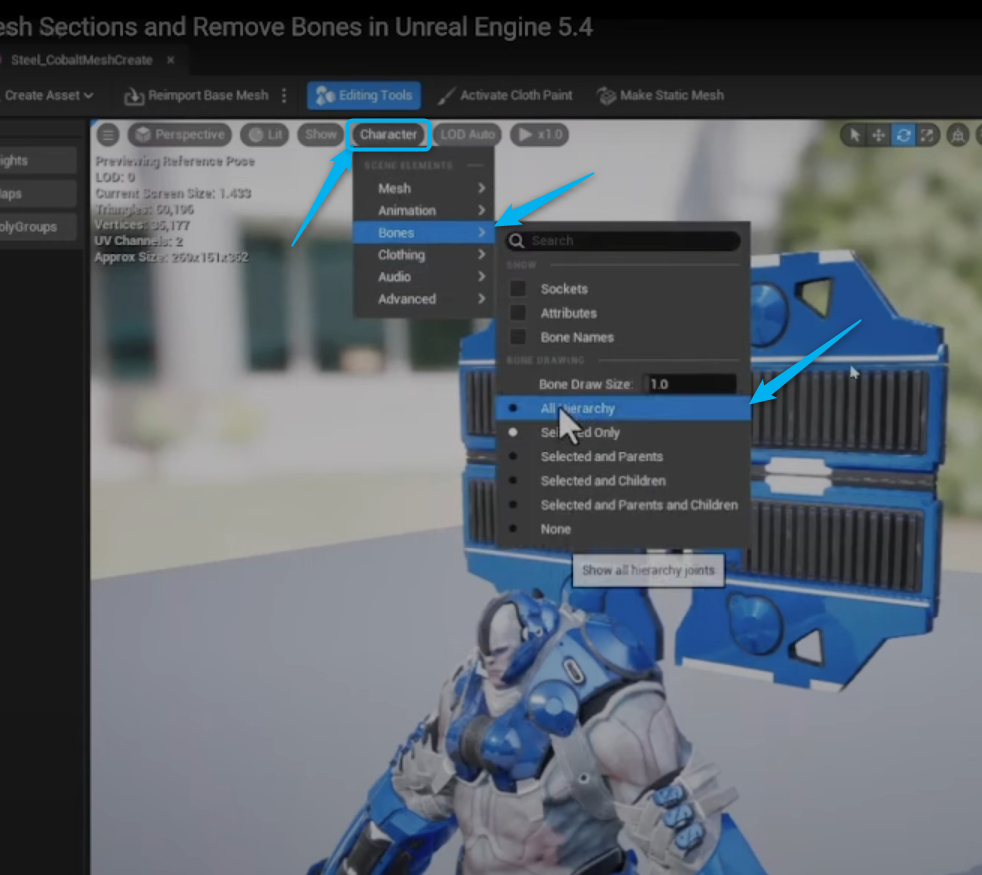
Task: Expand the Animation submenu arrow
Action: point(481,210)
